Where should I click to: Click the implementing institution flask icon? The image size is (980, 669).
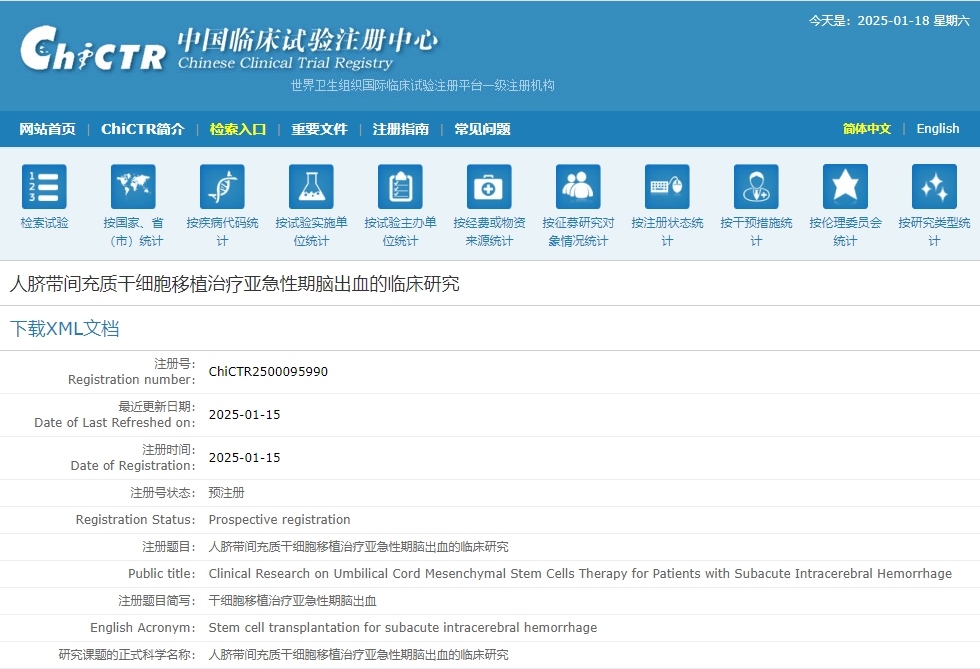311,187
